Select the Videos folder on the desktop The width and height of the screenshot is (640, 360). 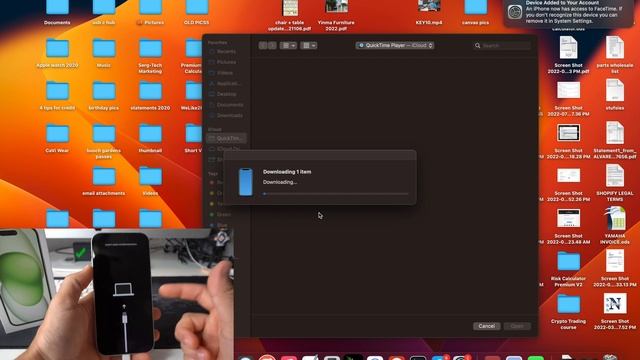pos(150,181)
